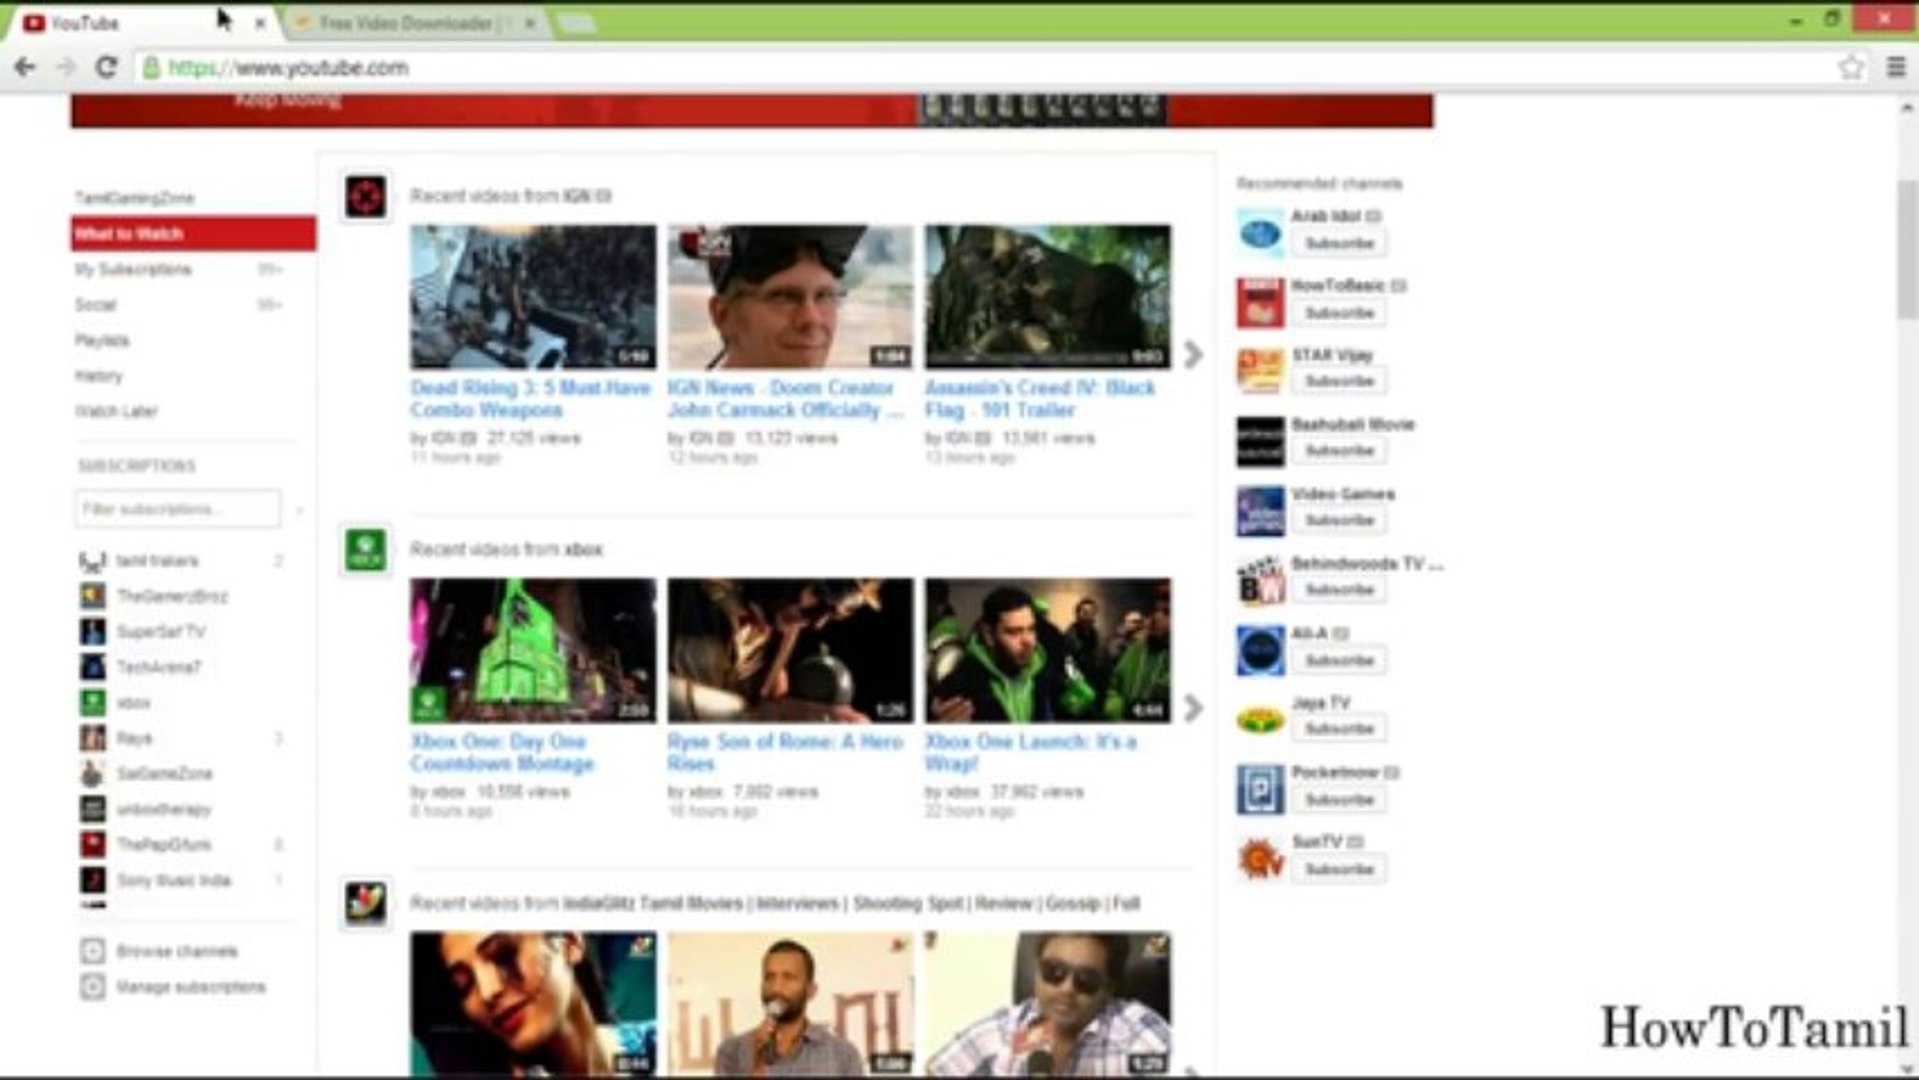1919x1080 pixels.
Task: Click the Manage subscriptions icon in sidebar
Action: [x=92, y=987]
